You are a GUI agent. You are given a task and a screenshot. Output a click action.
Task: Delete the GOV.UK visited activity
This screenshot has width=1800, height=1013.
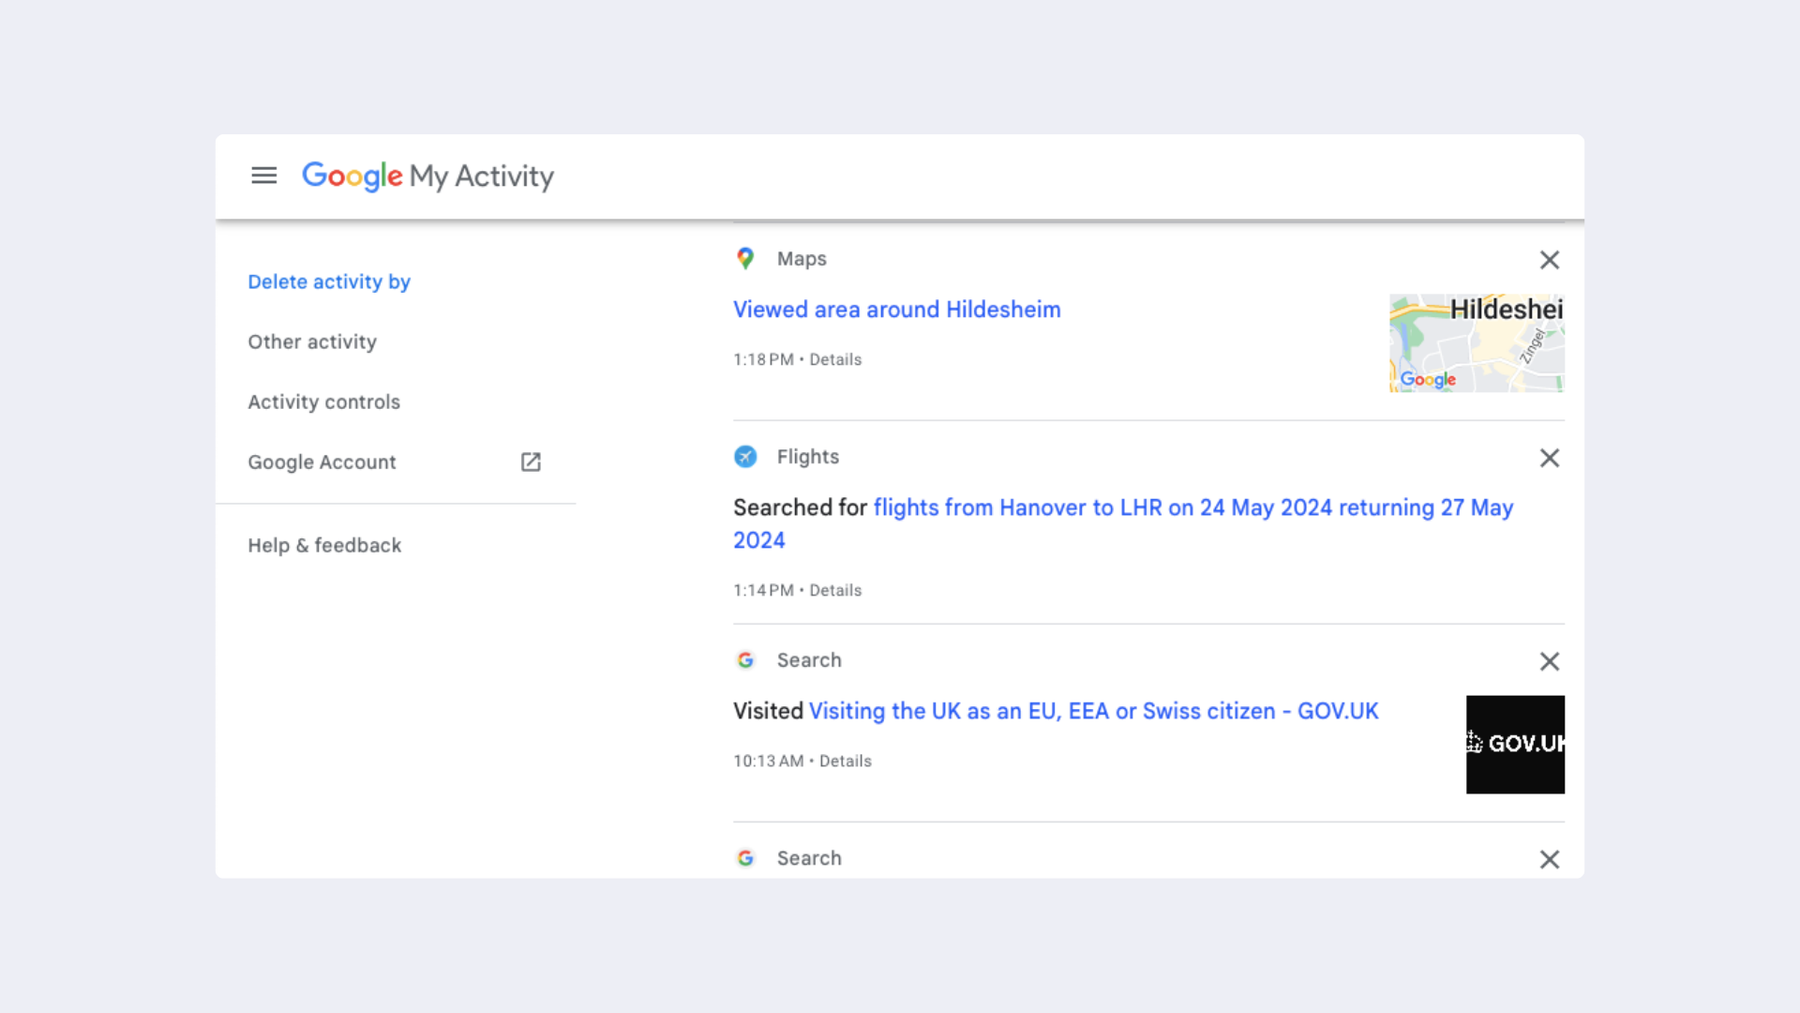tap(1549, 661)
